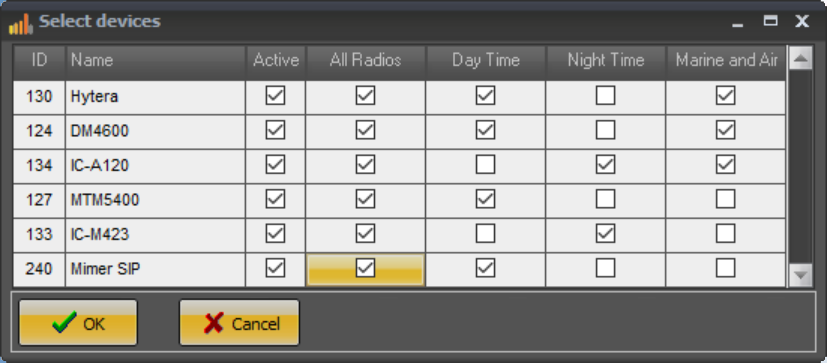
Task: Click the Marine and Air column header
Action: pyautogui.click(x=726, y=62)
